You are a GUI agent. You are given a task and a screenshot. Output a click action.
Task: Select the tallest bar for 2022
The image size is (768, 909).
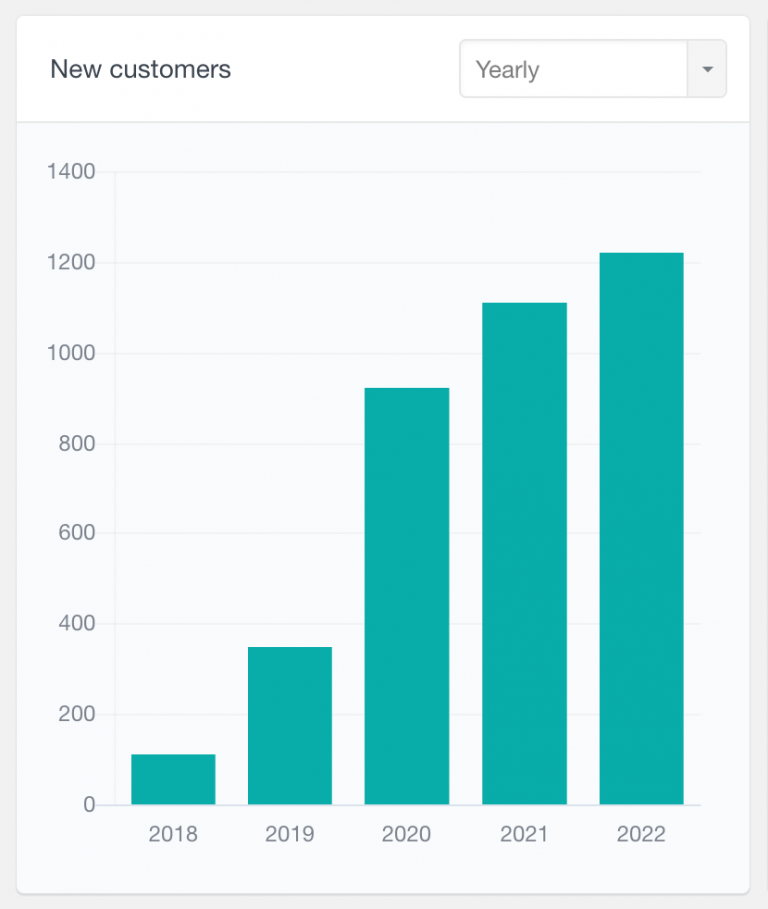point(641,528)
